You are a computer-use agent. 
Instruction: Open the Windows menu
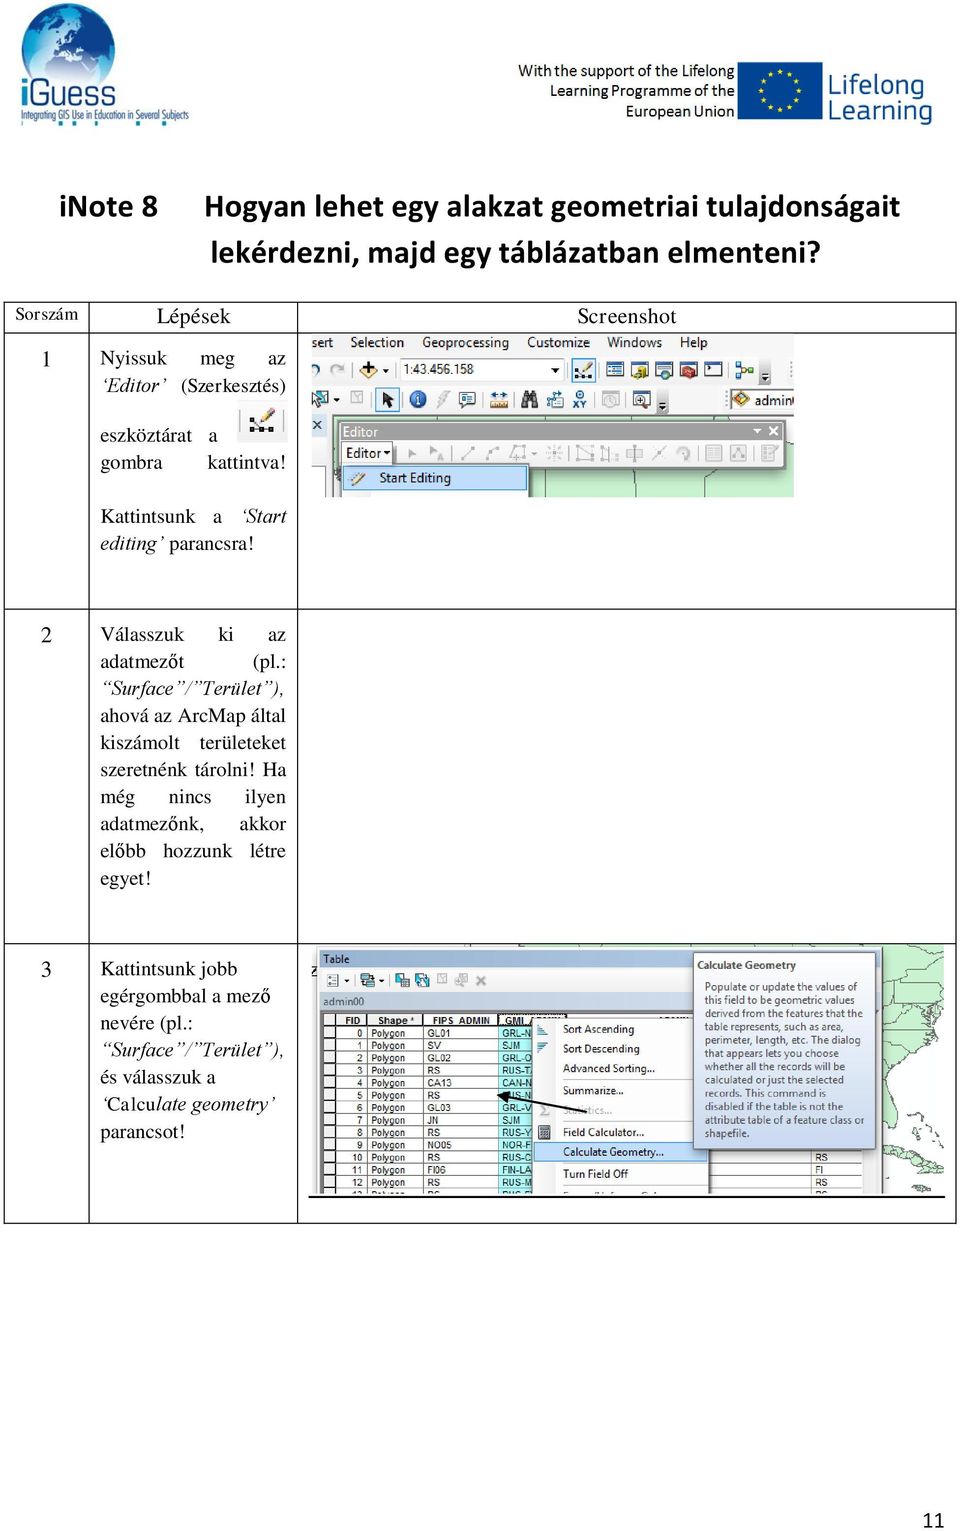pos(634,342)
